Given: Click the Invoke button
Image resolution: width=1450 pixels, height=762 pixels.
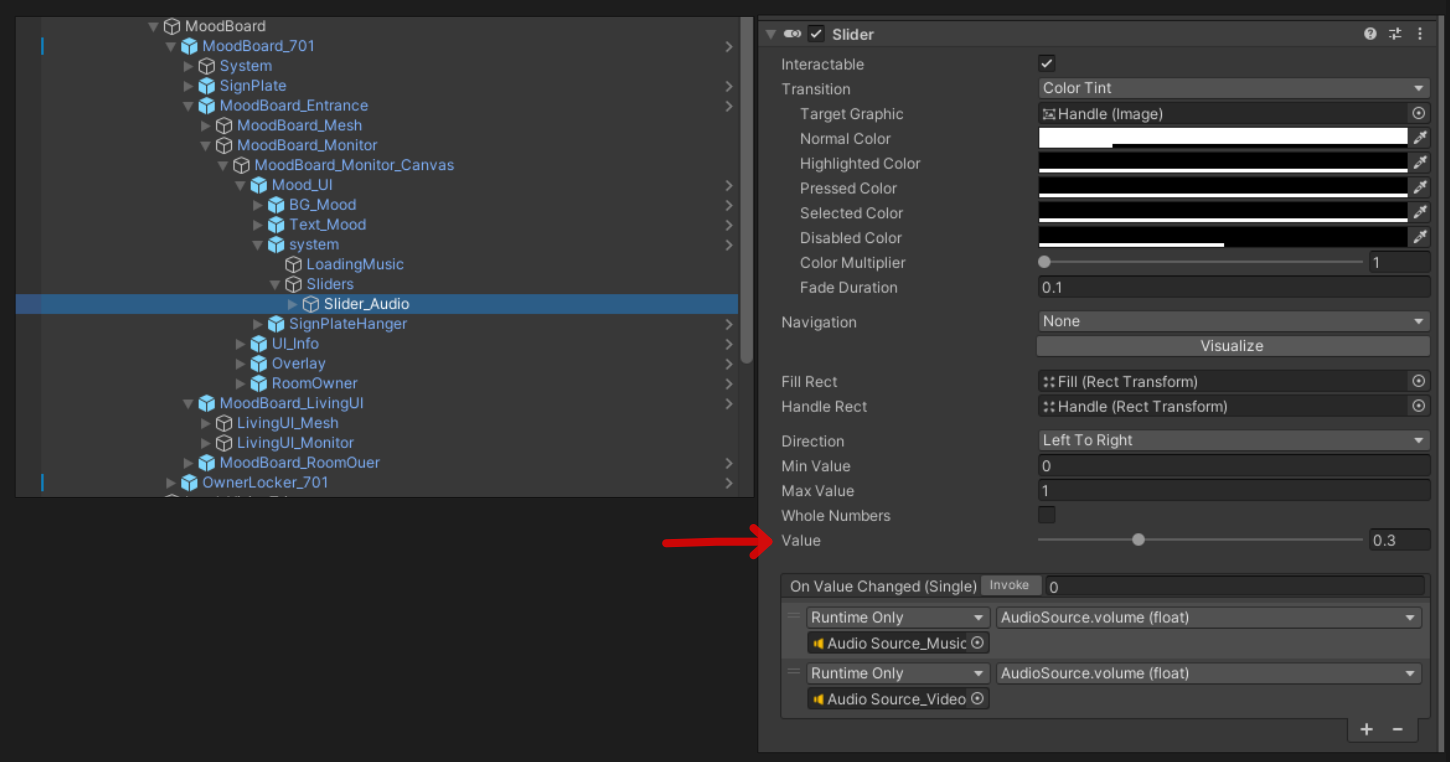Looking at the screenshot, I should (1010, 586).
